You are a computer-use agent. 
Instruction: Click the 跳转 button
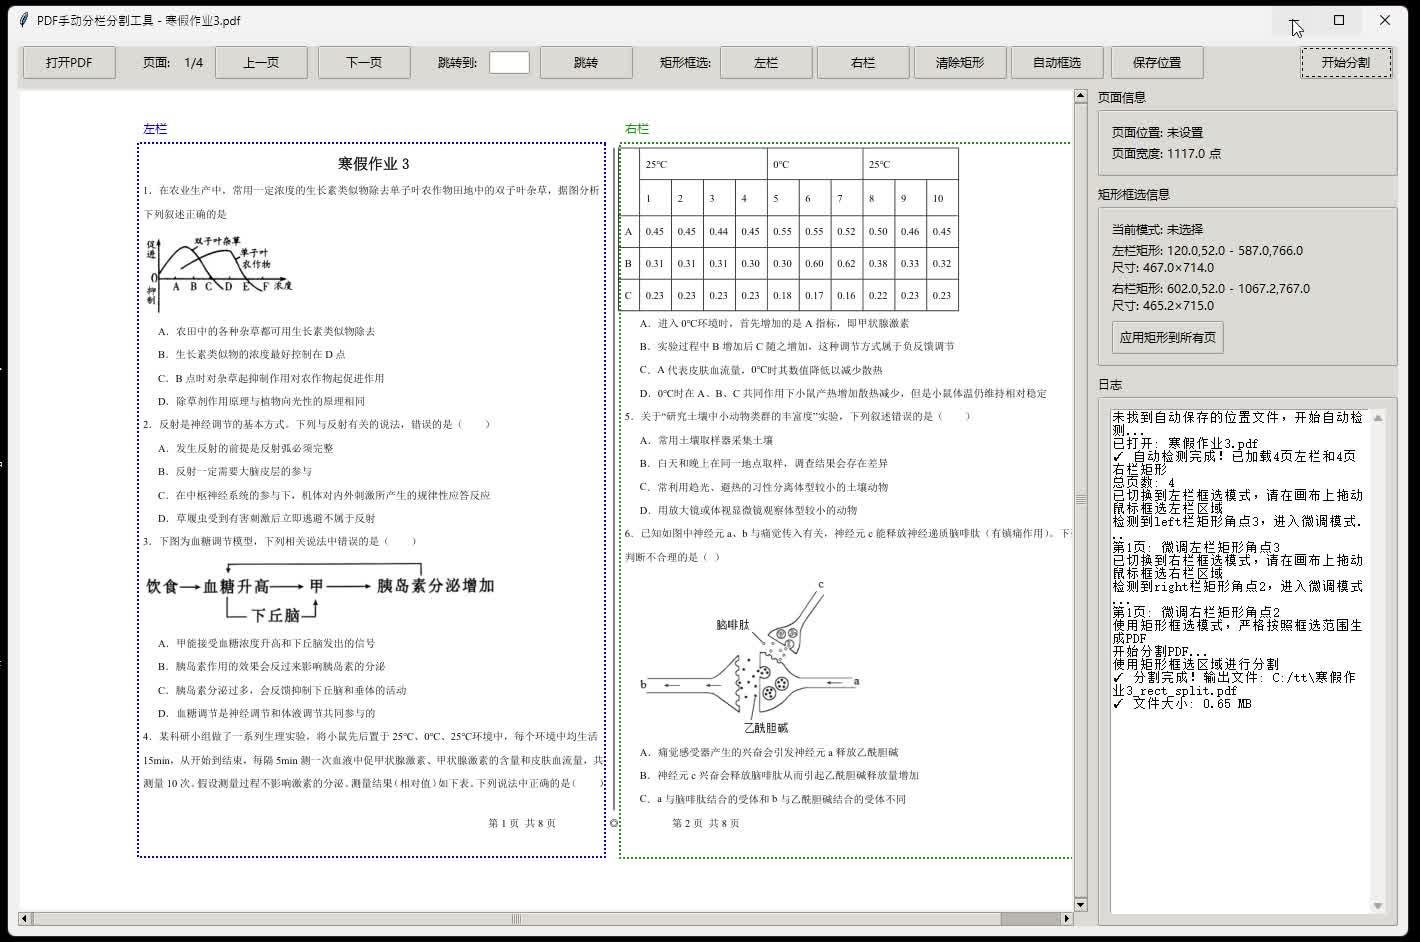click(x=586, y=62)
